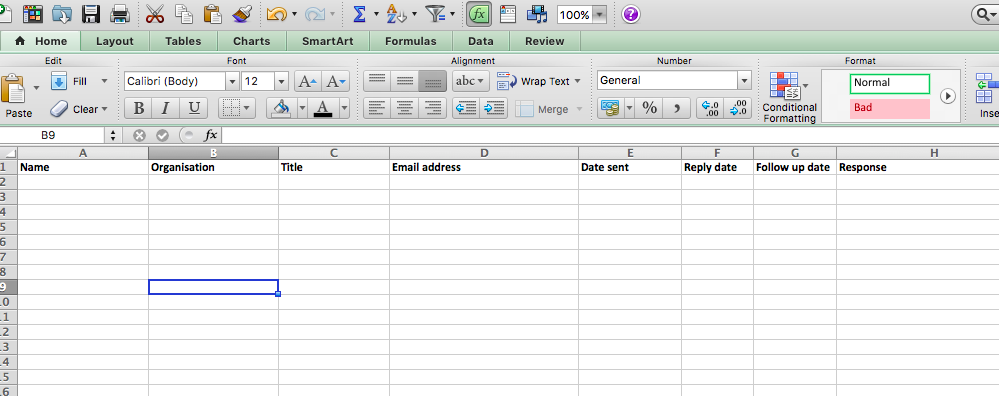Switch to the Data tab

(x=480, y=41)
